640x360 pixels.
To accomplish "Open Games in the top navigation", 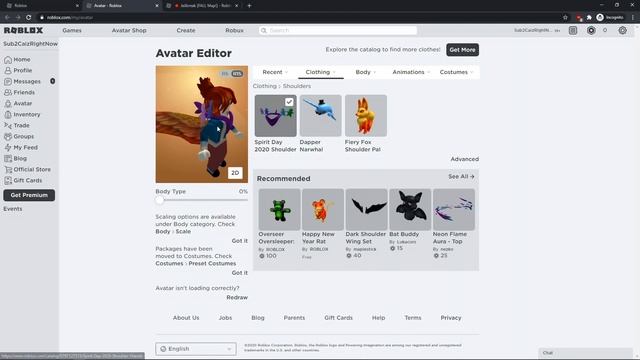I will 72,31.
